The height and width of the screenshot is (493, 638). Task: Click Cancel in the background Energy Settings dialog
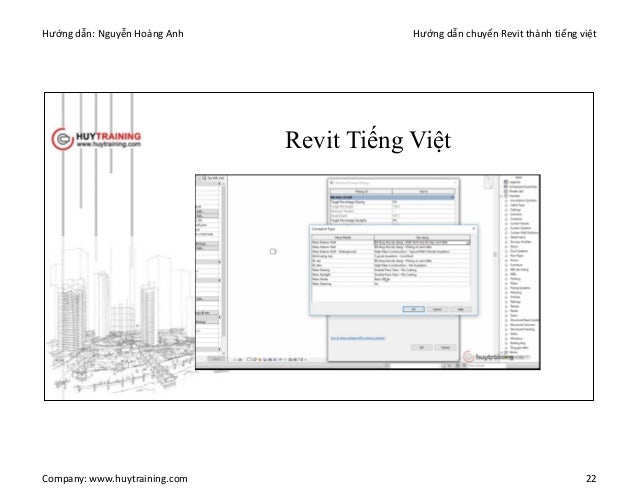[x=445, y=347]
